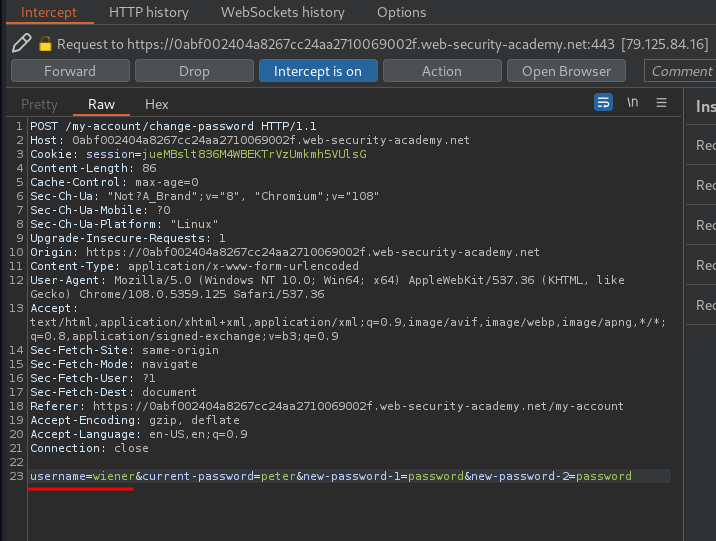Click the Sec-Fetch-Site: same-origin header
The image size is (716, 541).
(124, 350)
